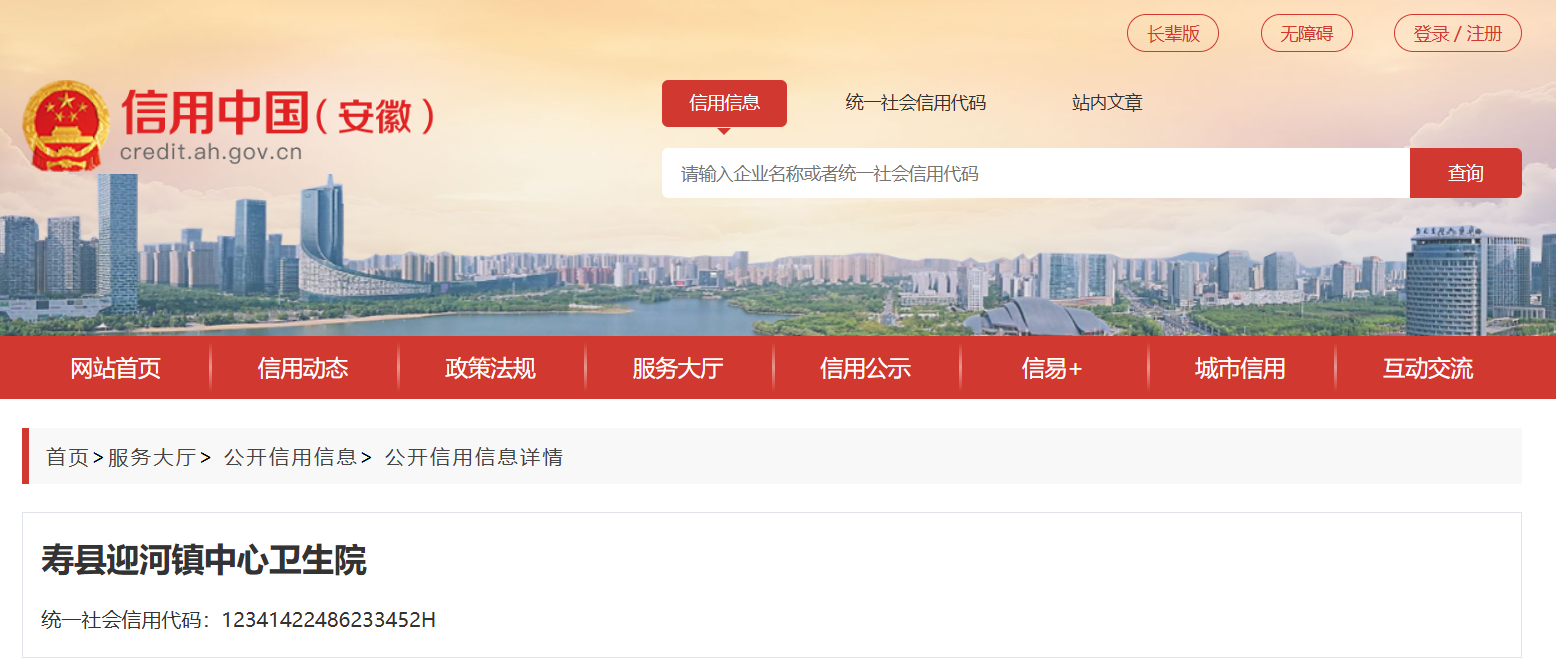Open the 政策法规 navigation item
1556x670 pixels.
tap(490, 368)
